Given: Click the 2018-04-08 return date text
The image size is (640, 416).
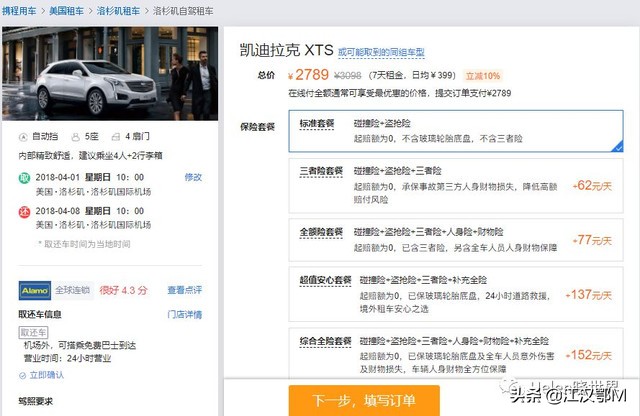Looking at the screenshot, I should tap(58, 211).
